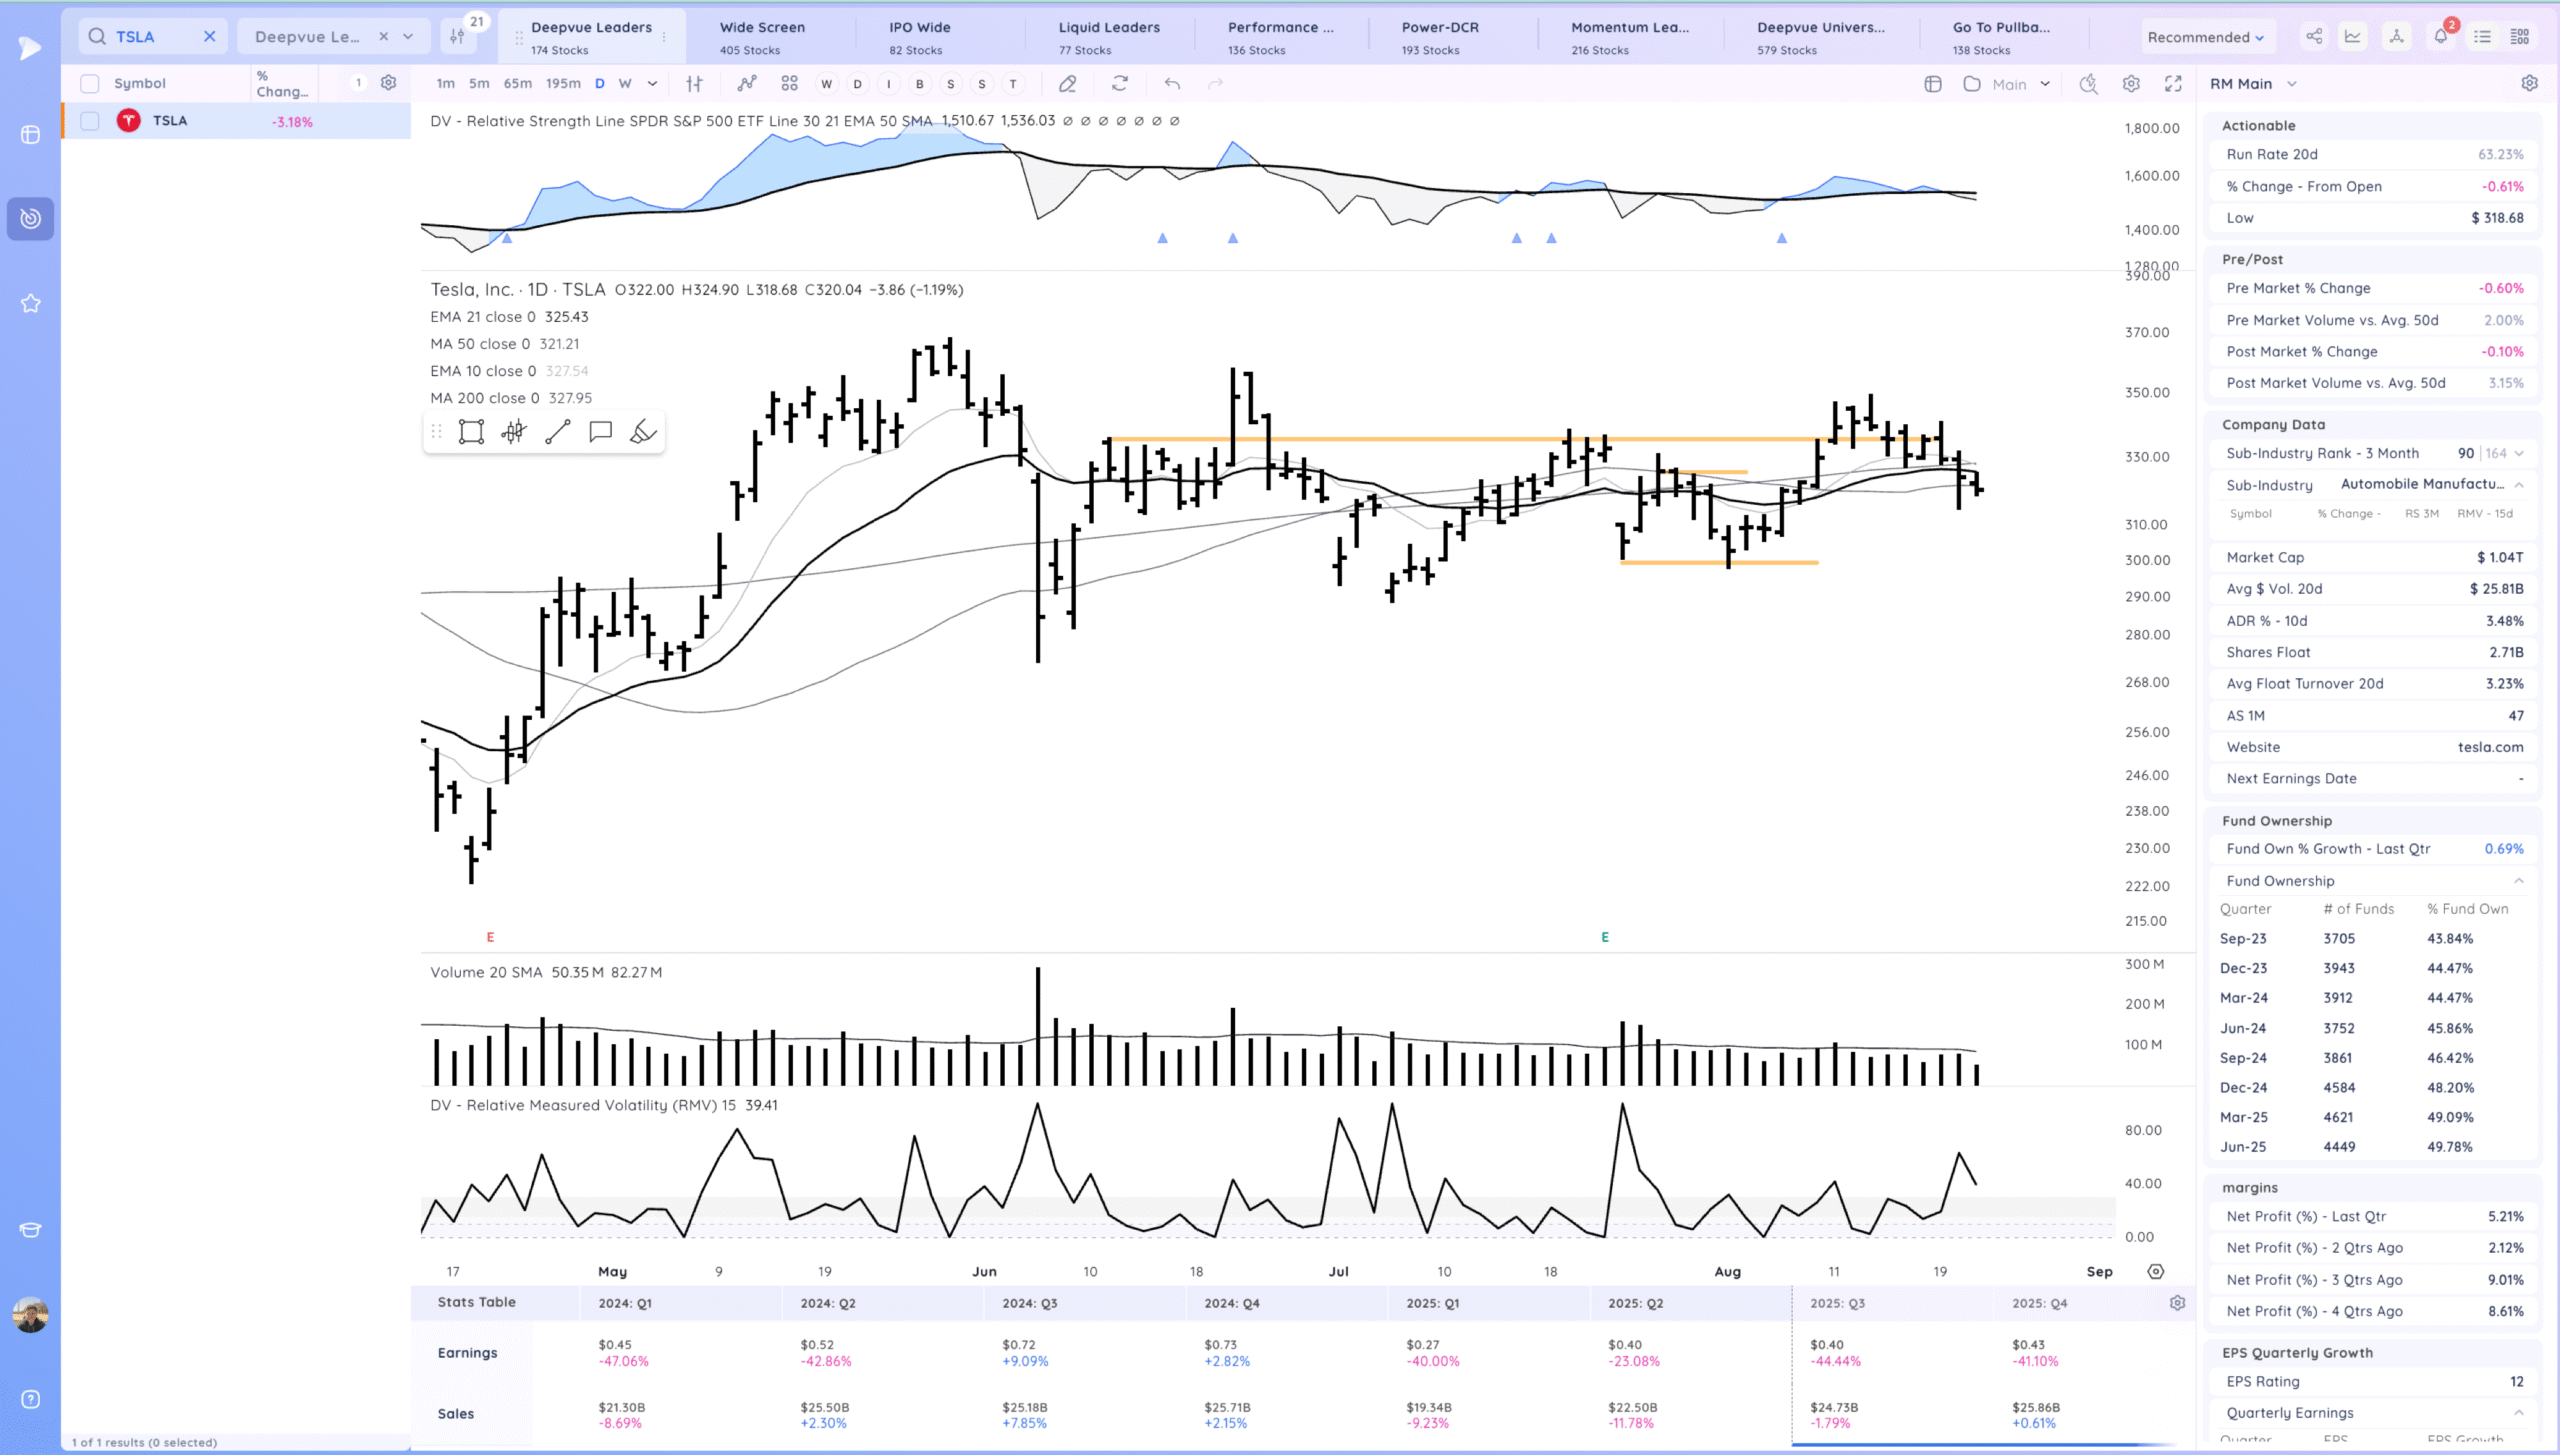
Task: Open chart settings gear icon
Action: [x=2131, y=84]
